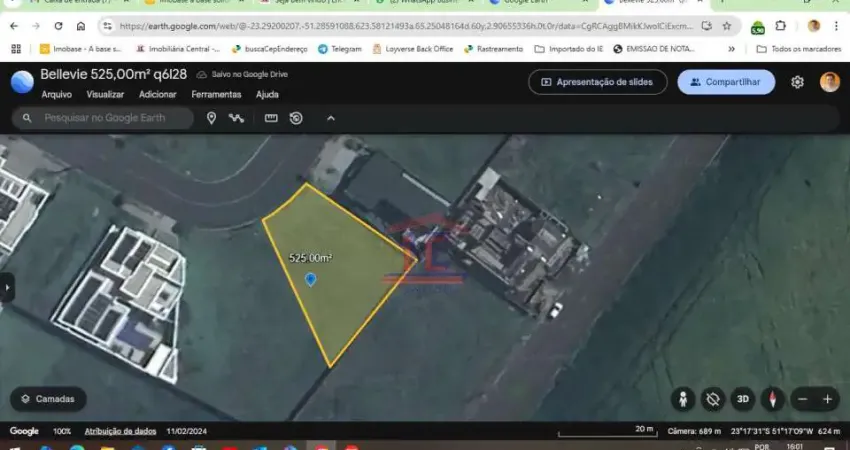The width and height of the screenshot is (850, 450).
Task: Open the Chrome profile avatar
Action: coord(813,26)
